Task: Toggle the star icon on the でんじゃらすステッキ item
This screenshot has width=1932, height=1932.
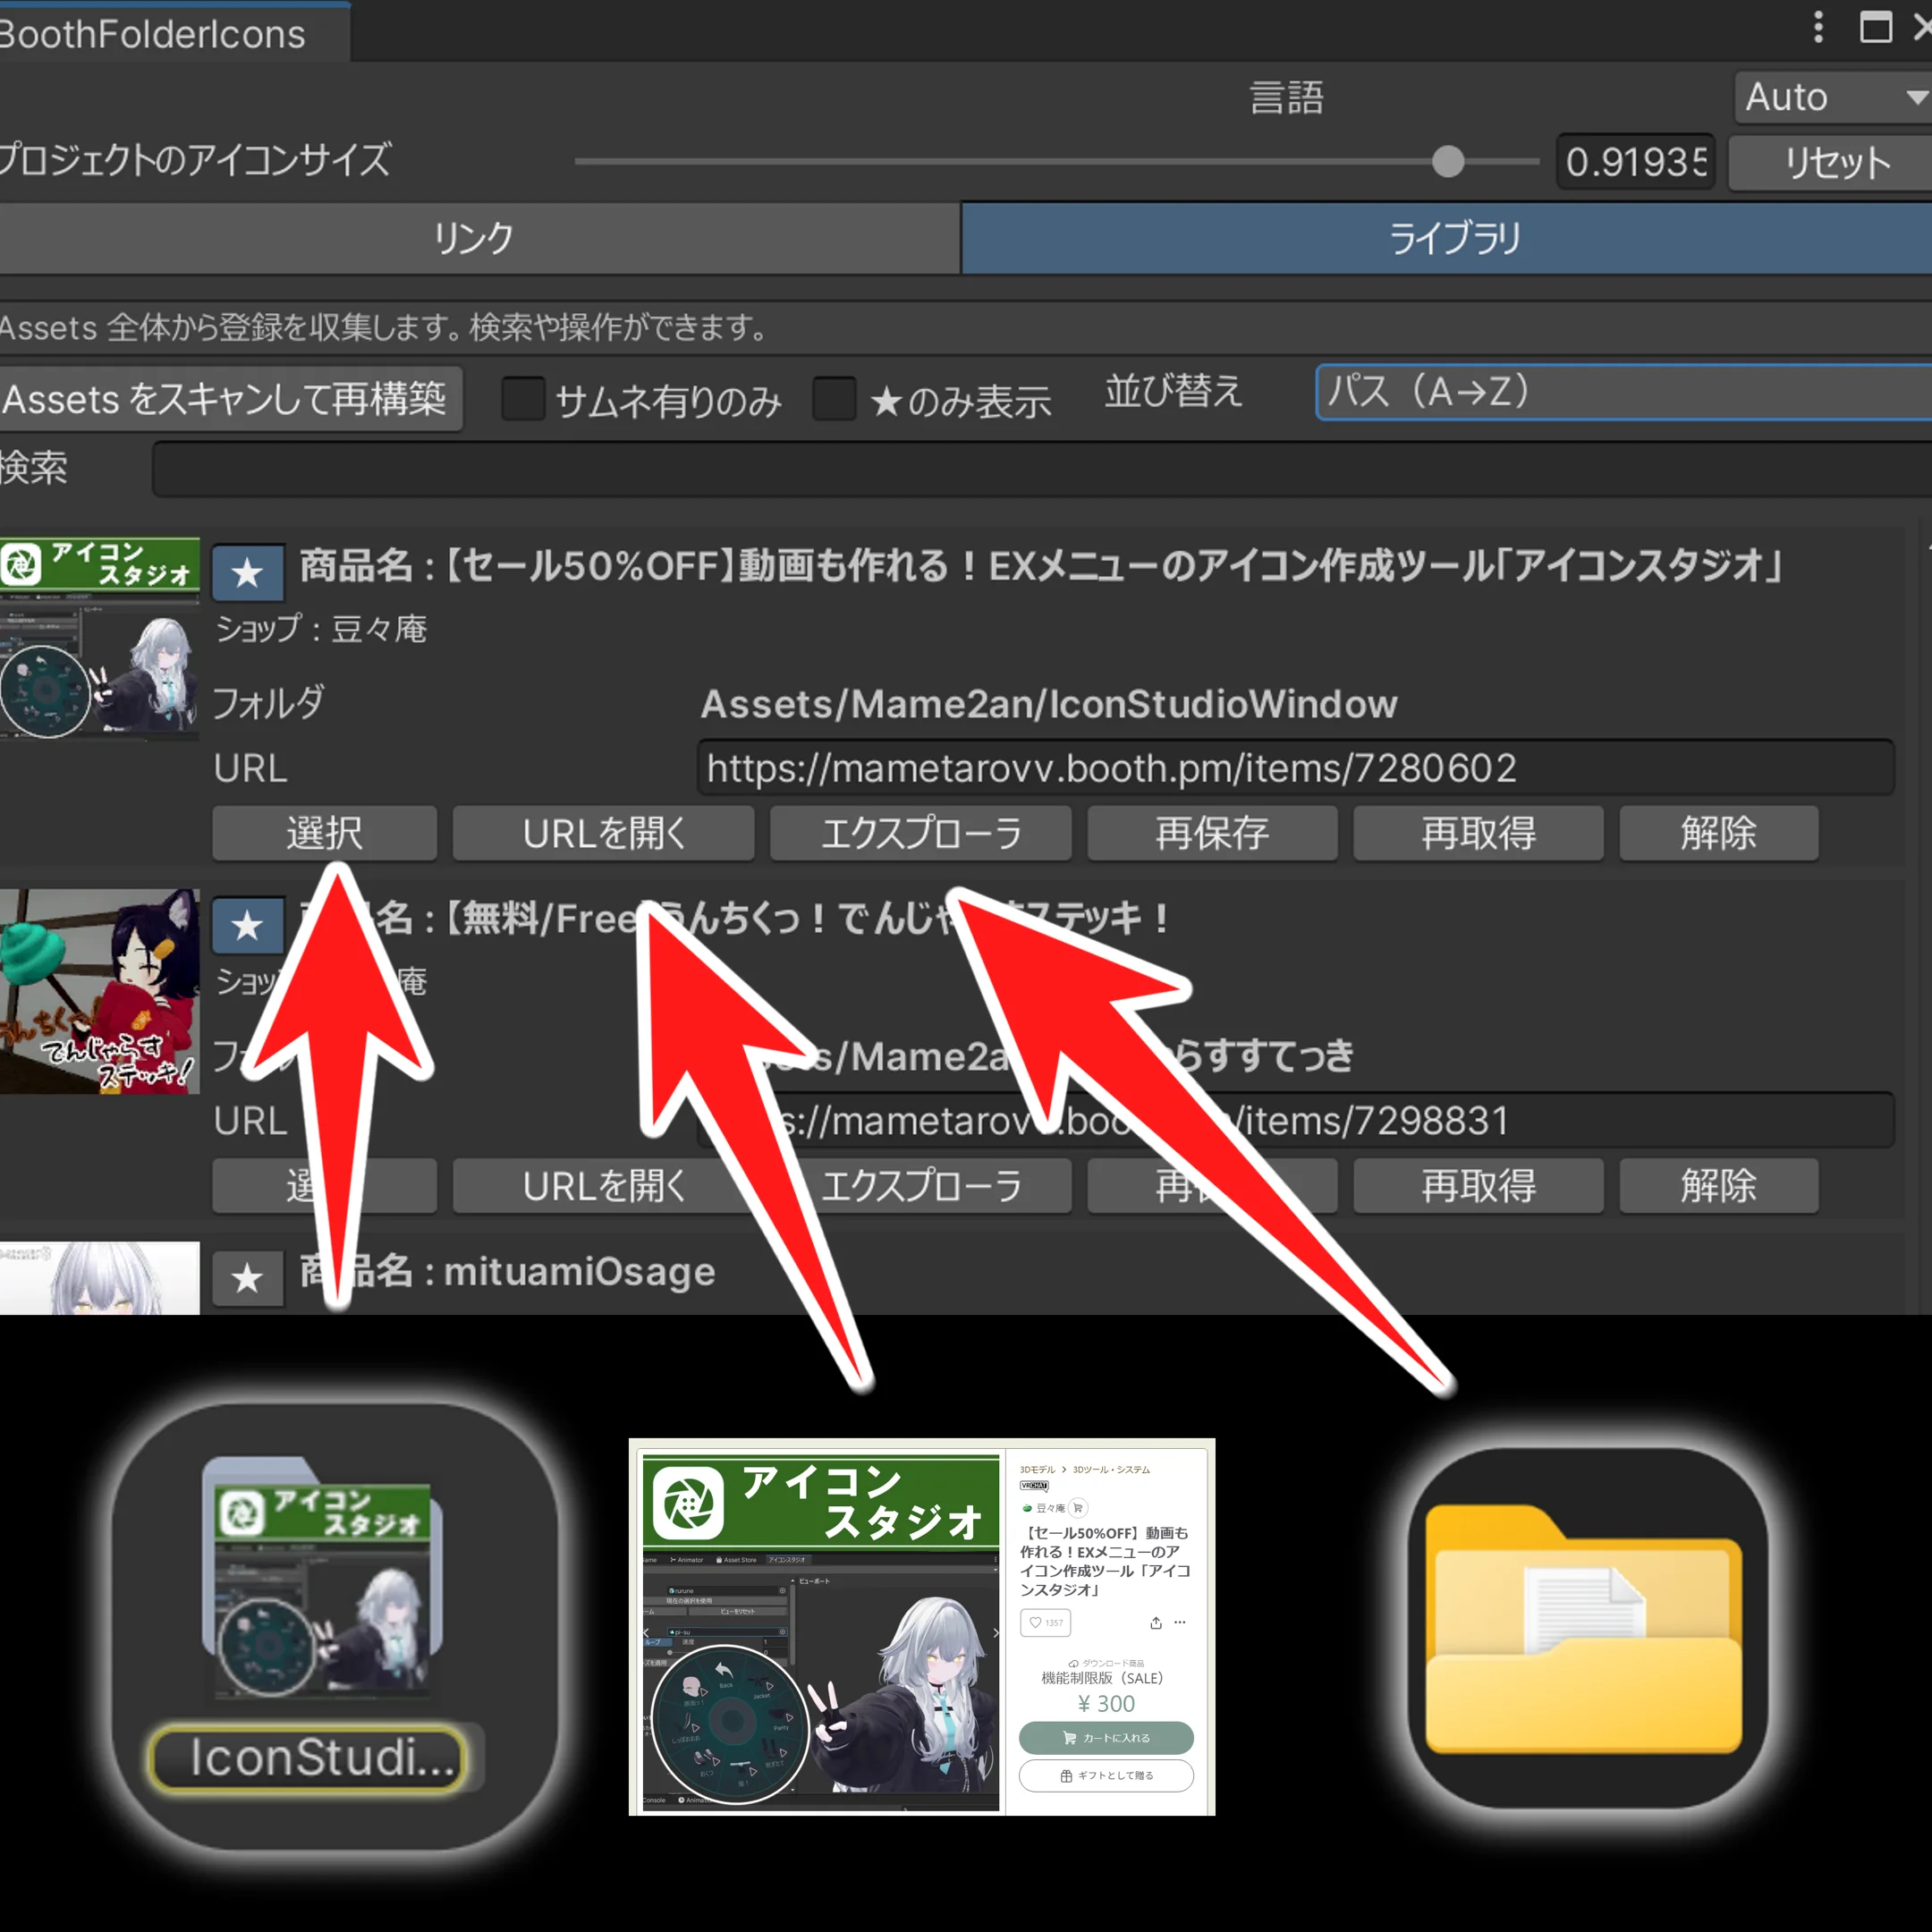Action: pos(247,925)
